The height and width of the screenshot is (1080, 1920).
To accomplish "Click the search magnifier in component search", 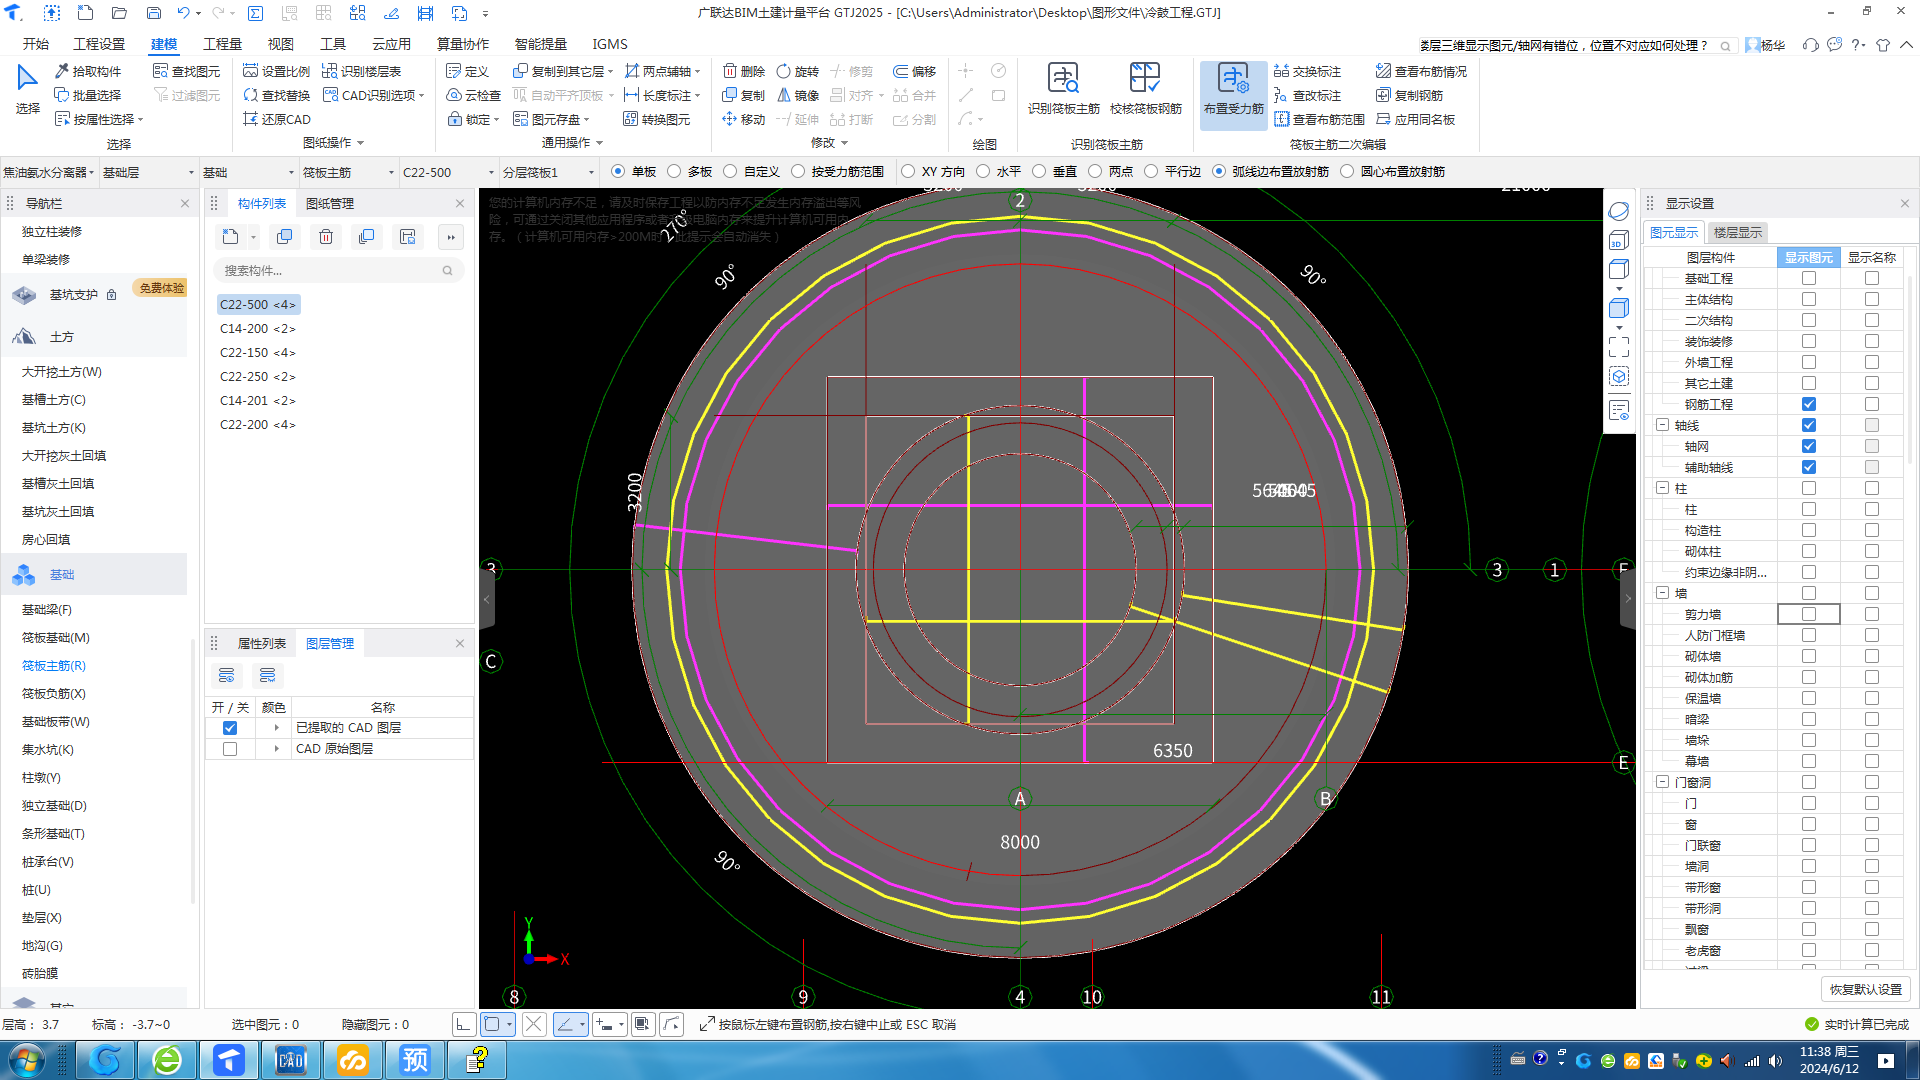I will (x=447, y=270).
